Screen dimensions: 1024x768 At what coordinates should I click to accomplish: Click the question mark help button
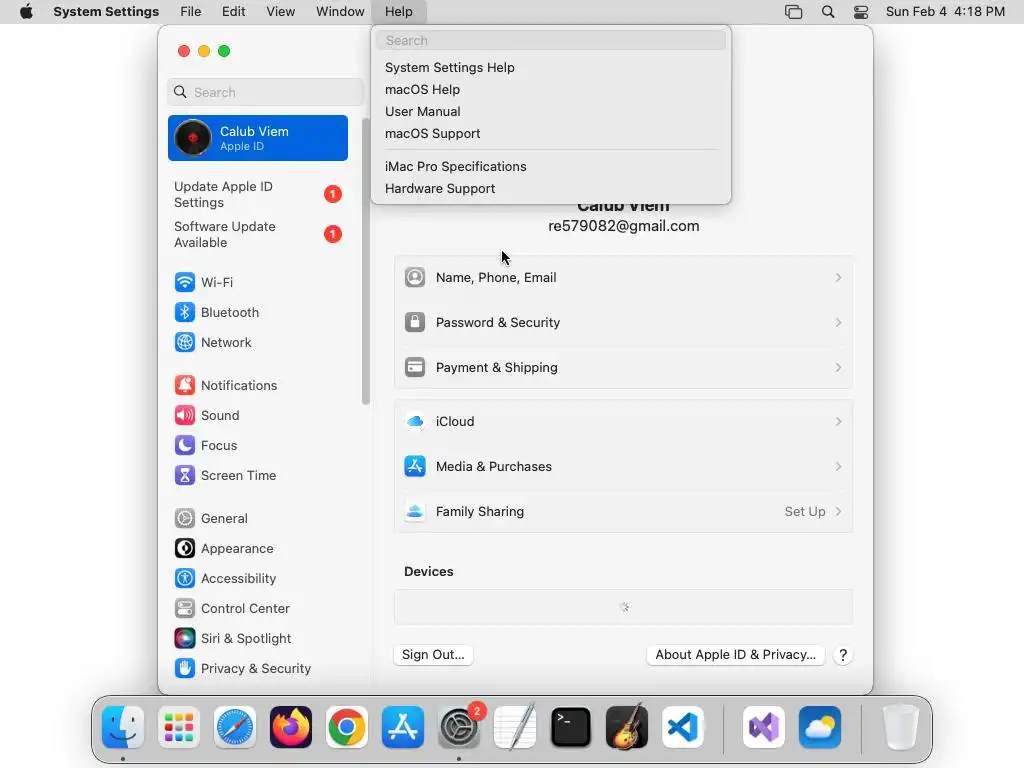point(843,656)
